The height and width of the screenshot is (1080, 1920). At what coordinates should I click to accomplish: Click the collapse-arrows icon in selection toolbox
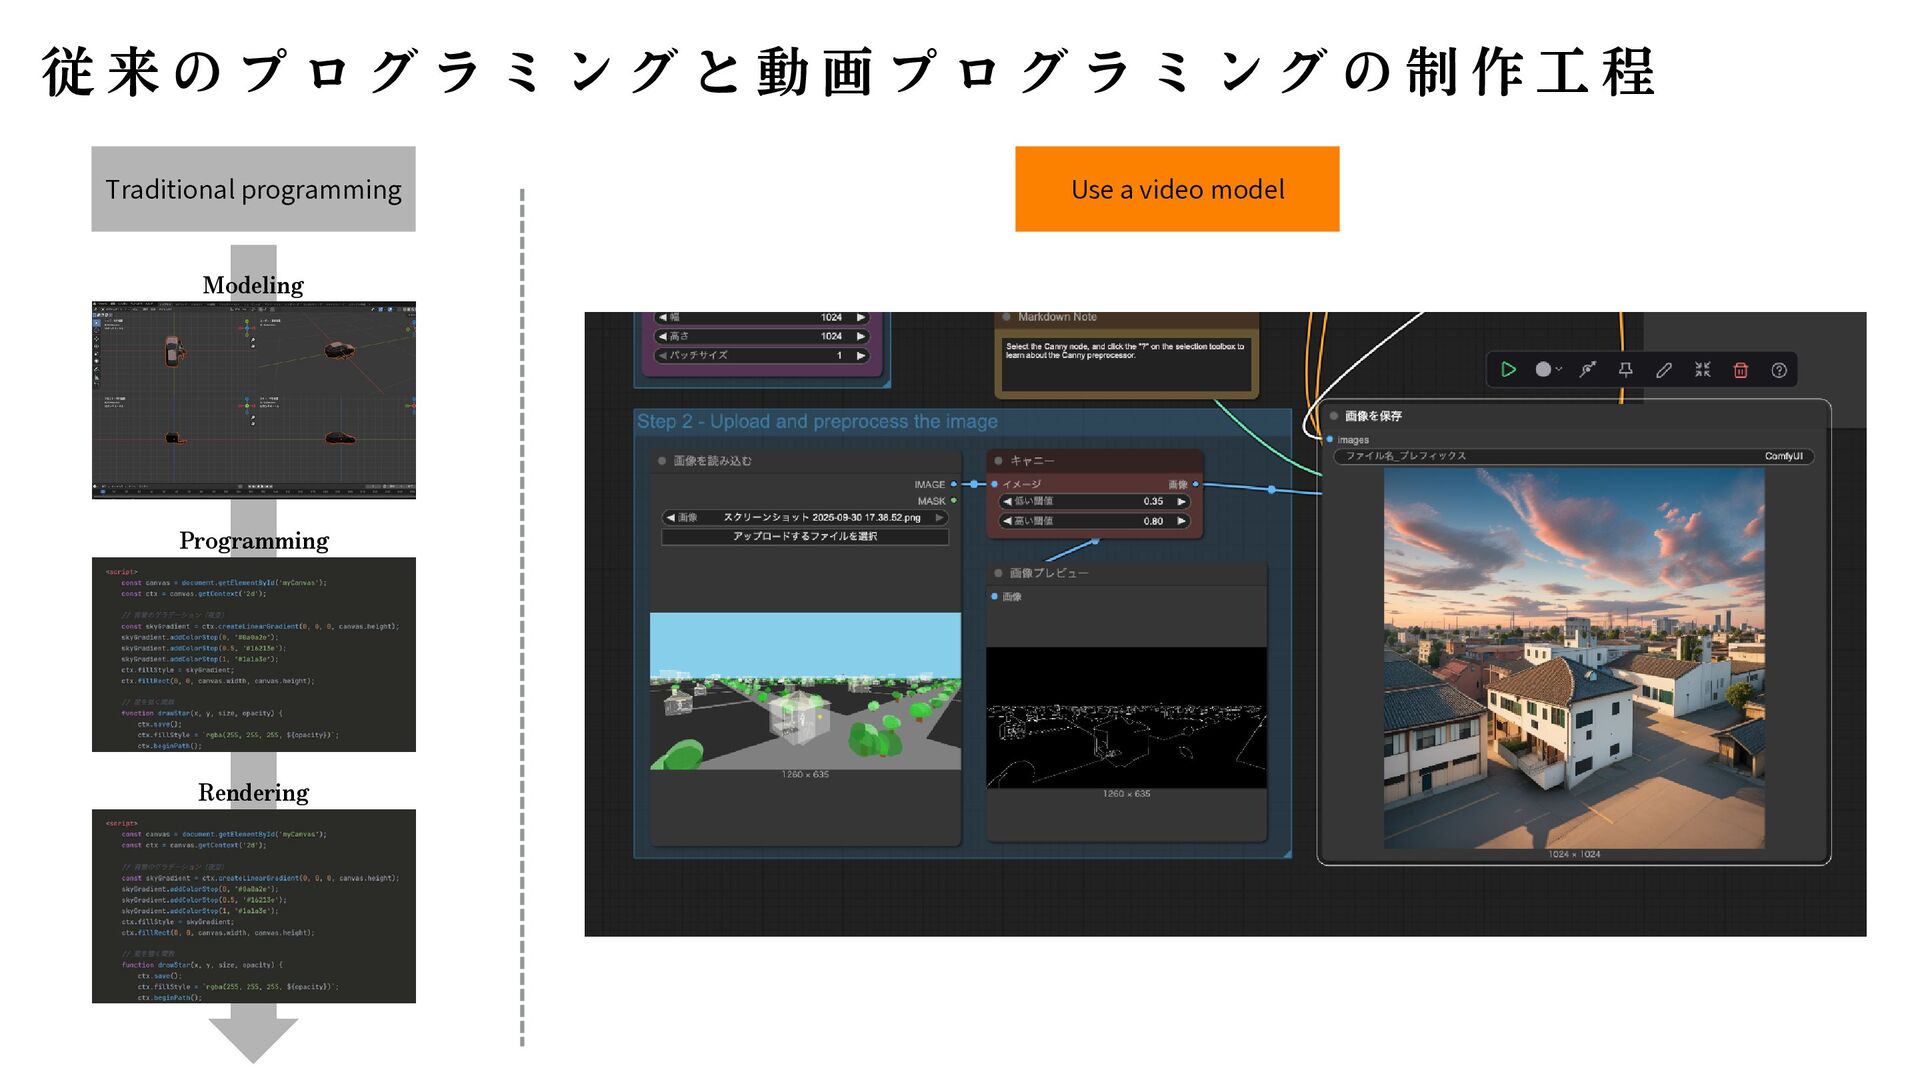point(1702,370)
